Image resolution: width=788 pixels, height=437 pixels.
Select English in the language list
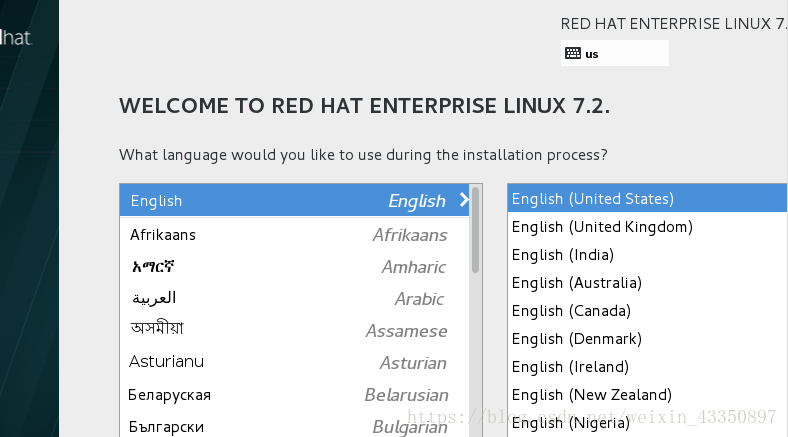click(294, 200)
